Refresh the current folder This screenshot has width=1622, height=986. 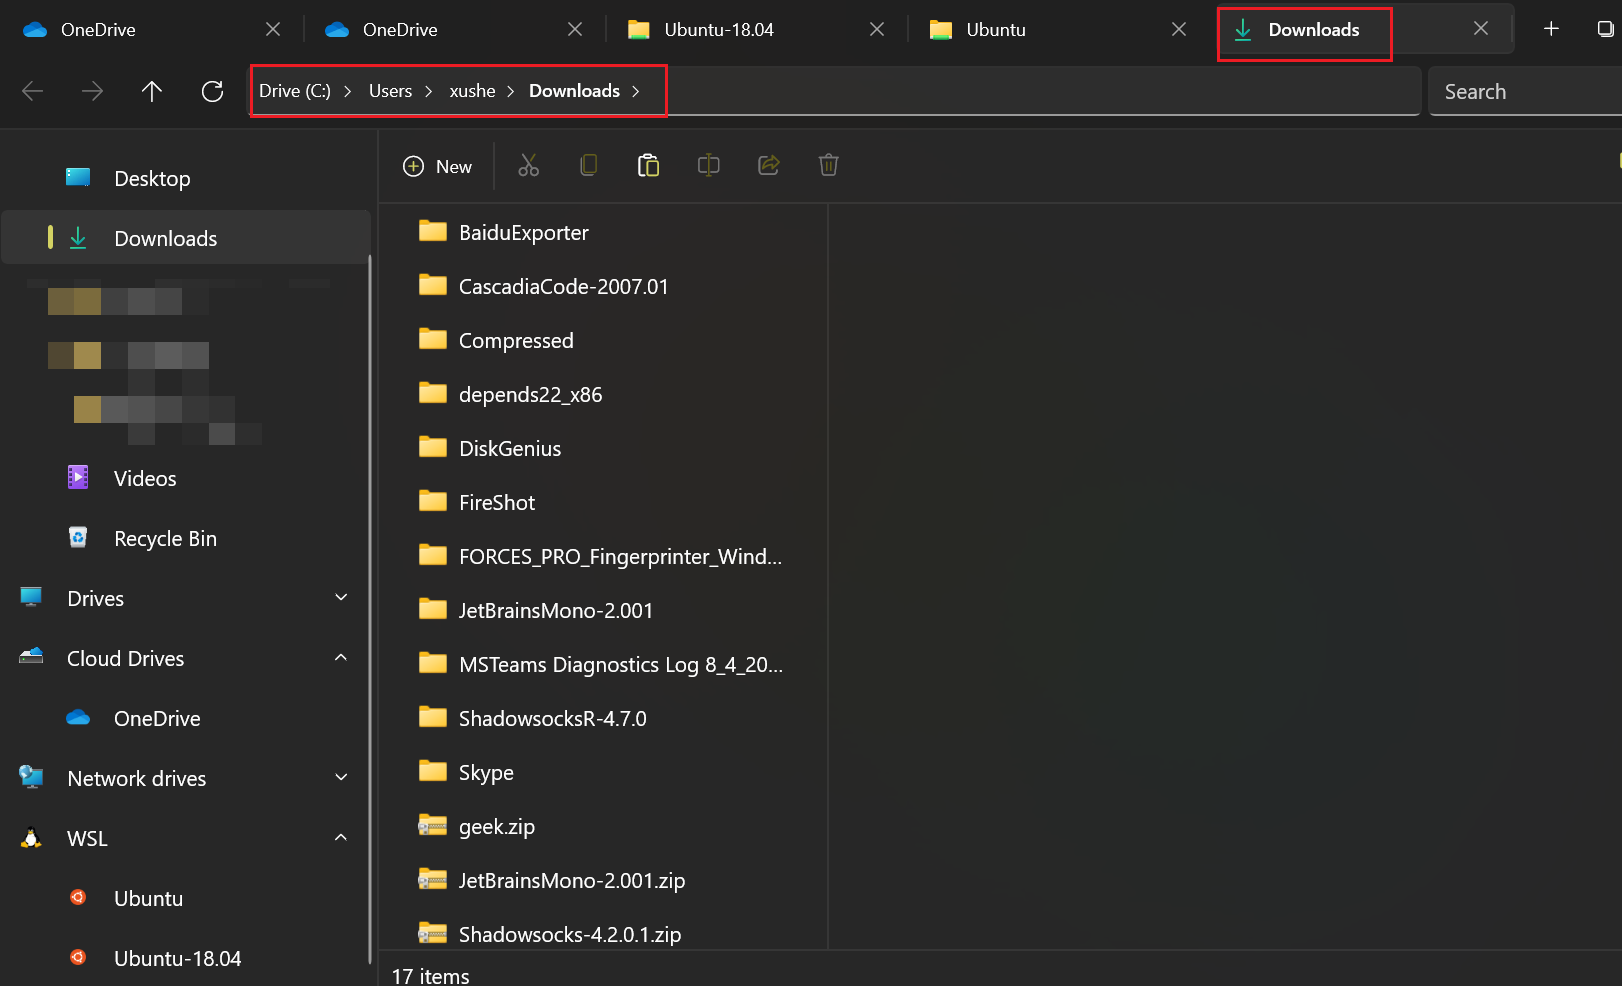tap(212, 92)
